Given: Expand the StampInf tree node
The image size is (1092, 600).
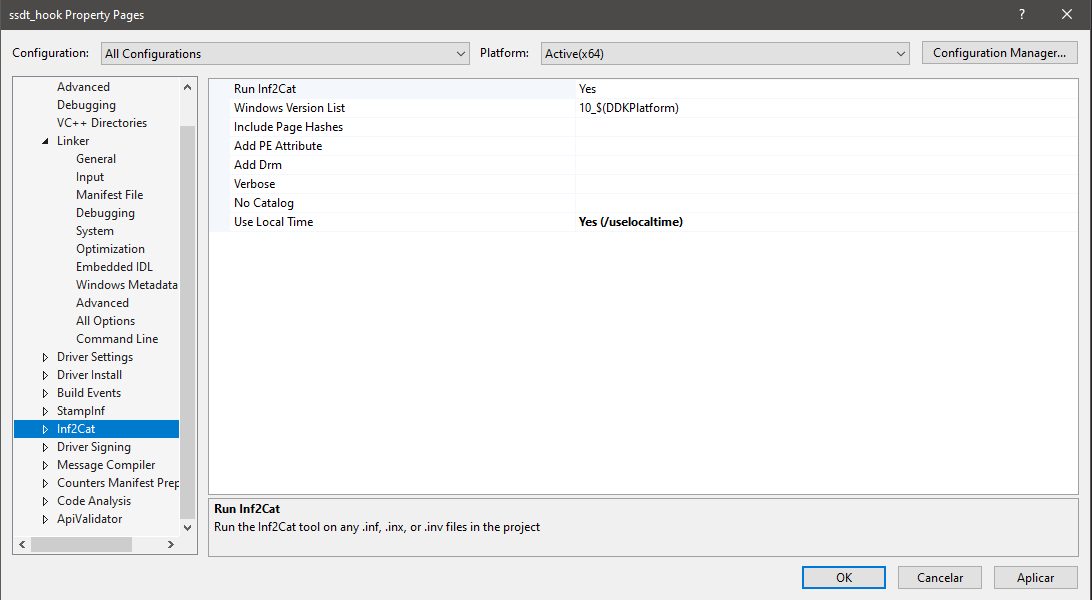Looking at the screenshot, I should tap(45, 411).
